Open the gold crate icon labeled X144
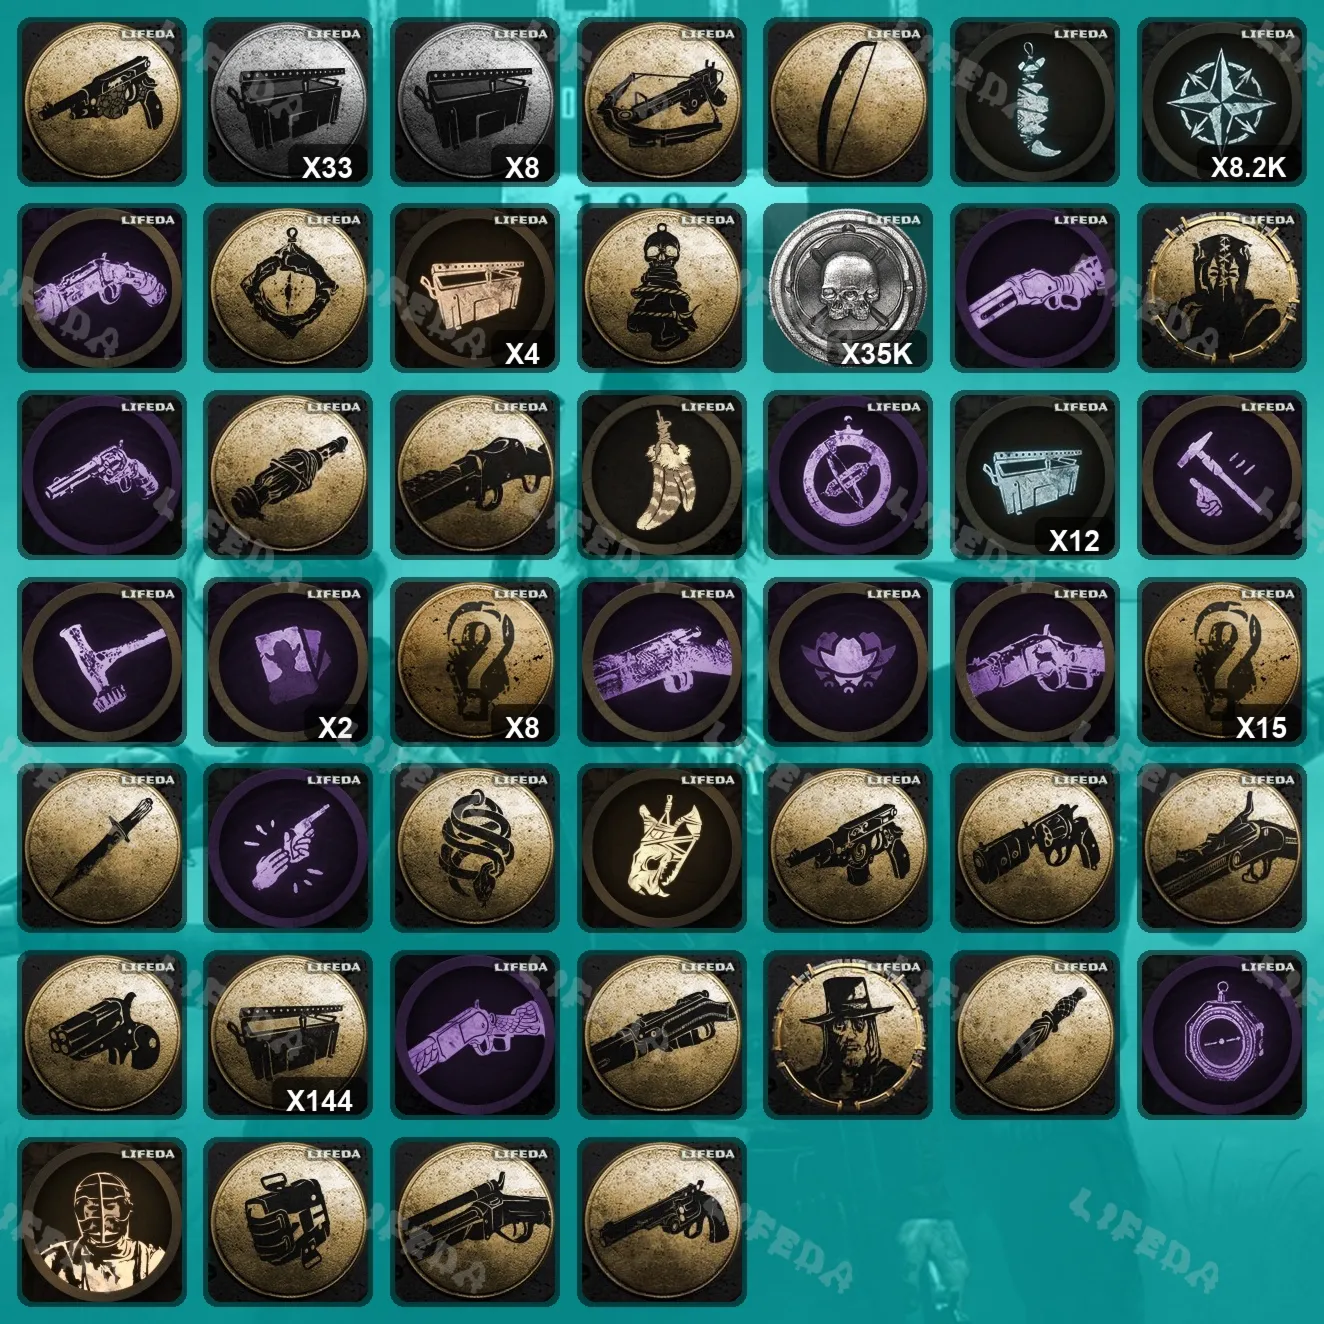 pyautogui.click(x=288, y=1035)
